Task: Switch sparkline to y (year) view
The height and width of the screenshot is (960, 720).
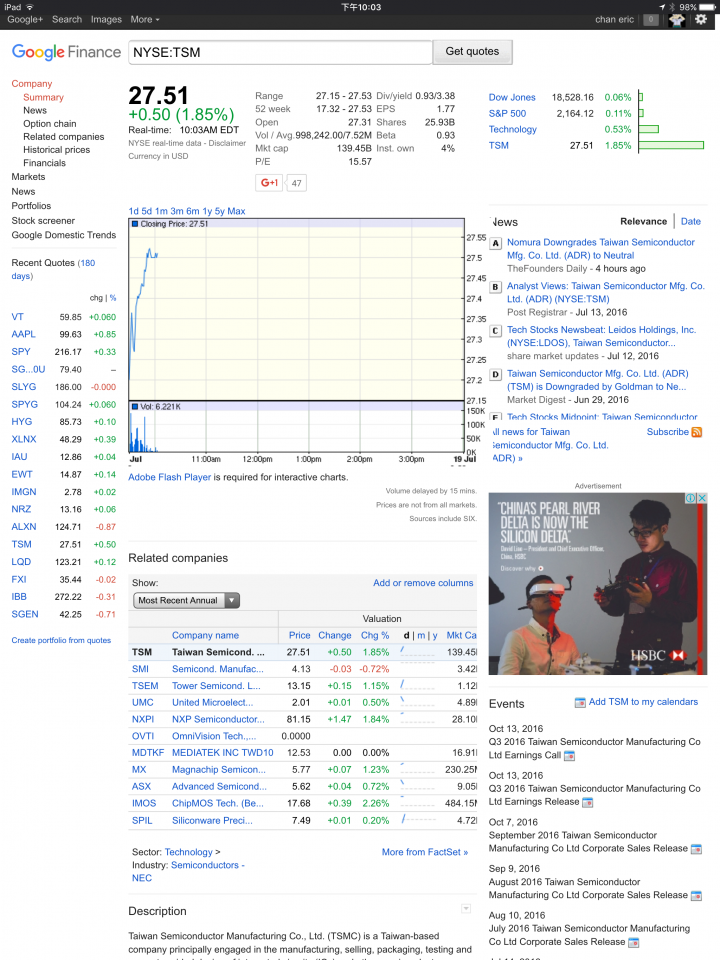Action: [435, 636]
